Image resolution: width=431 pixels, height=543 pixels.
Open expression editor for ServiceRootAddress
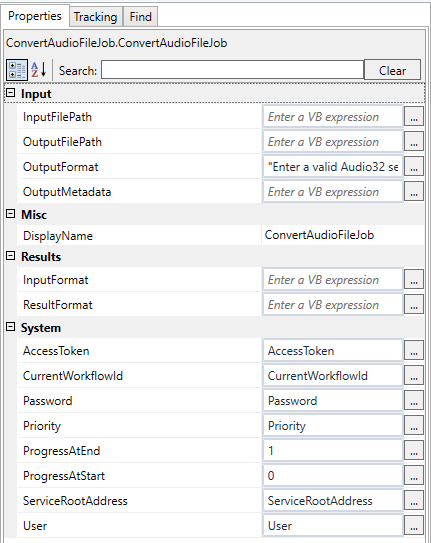coord(414,500)
